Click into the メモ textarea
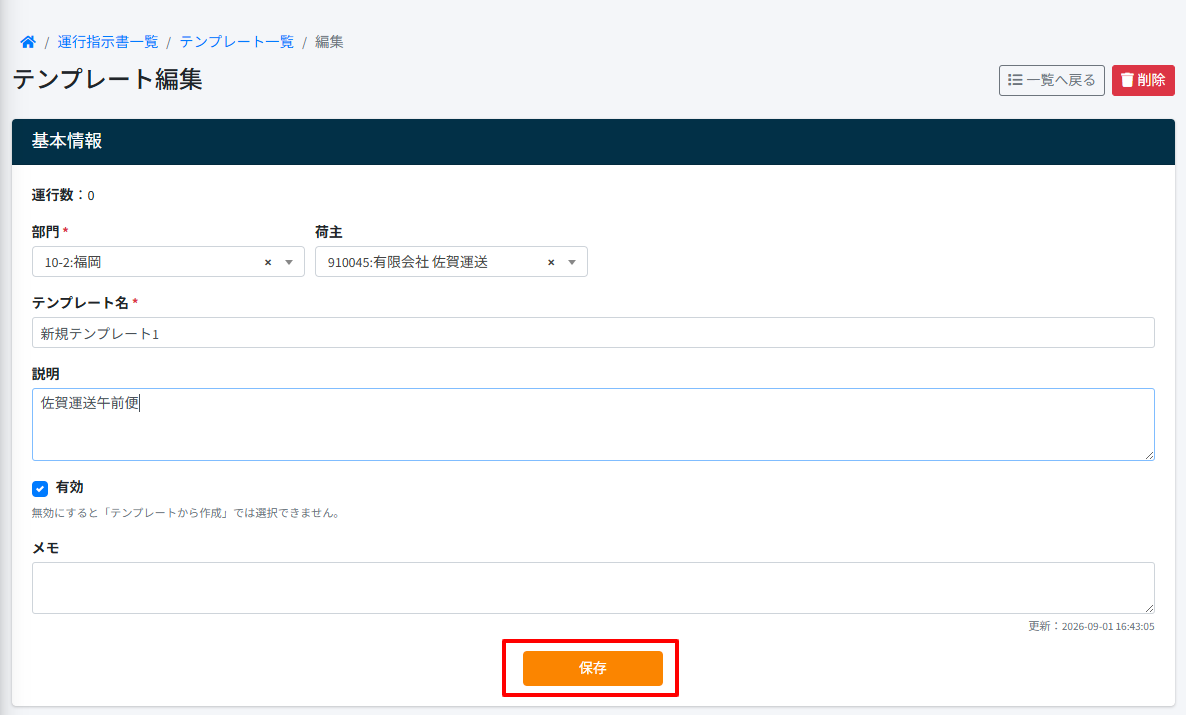 pyautogui.click(x=593, y=588)
